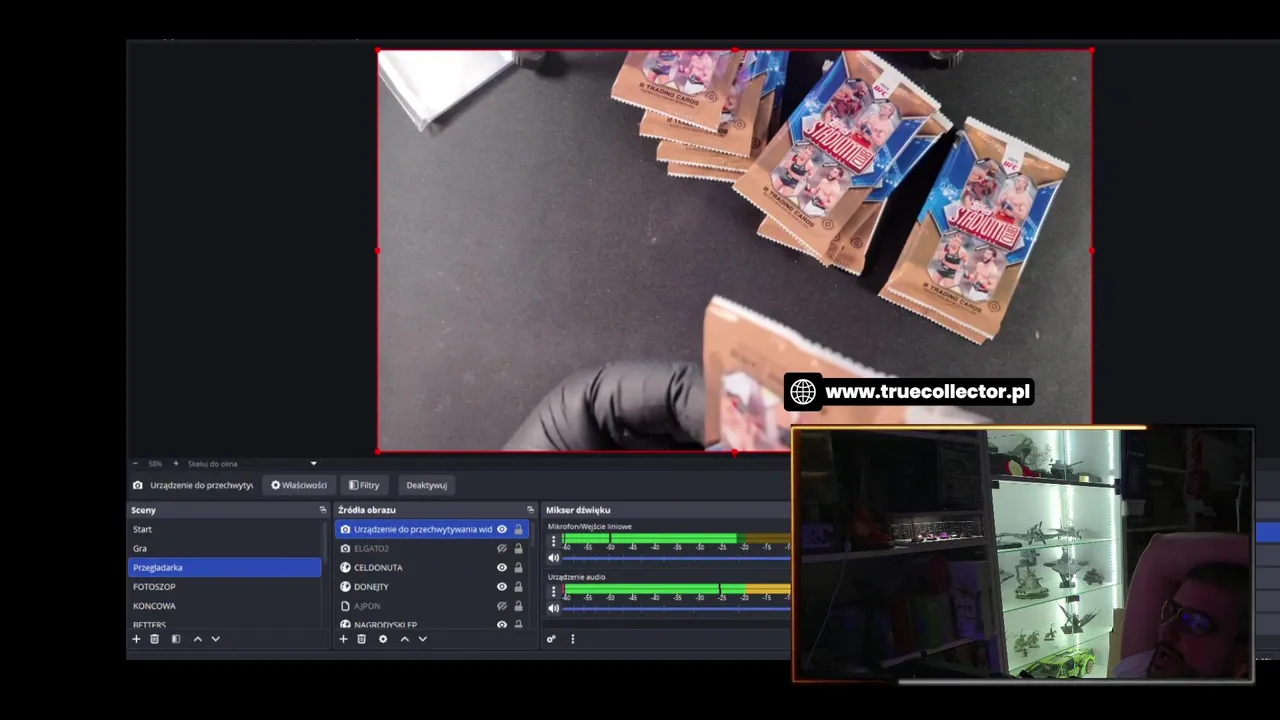
Task: Click the www.truecollector.pl link banner
Action: (908, 392)
